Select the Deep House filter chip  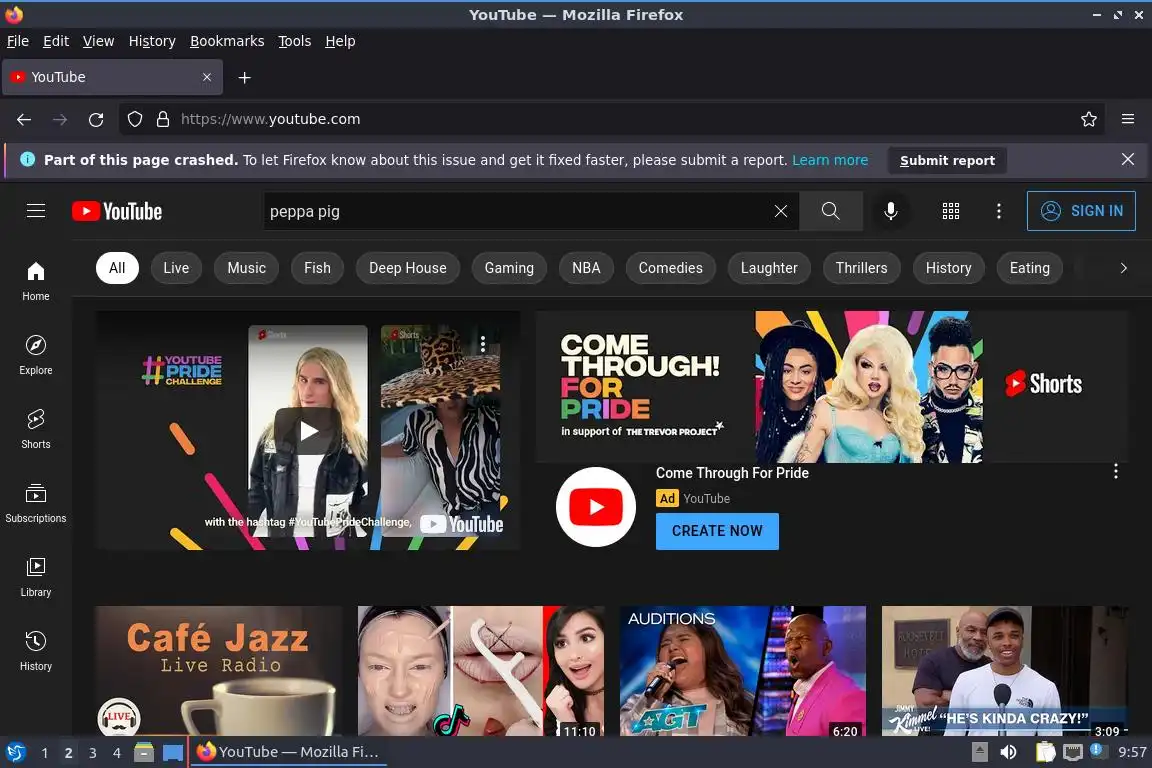coord(408,268)
